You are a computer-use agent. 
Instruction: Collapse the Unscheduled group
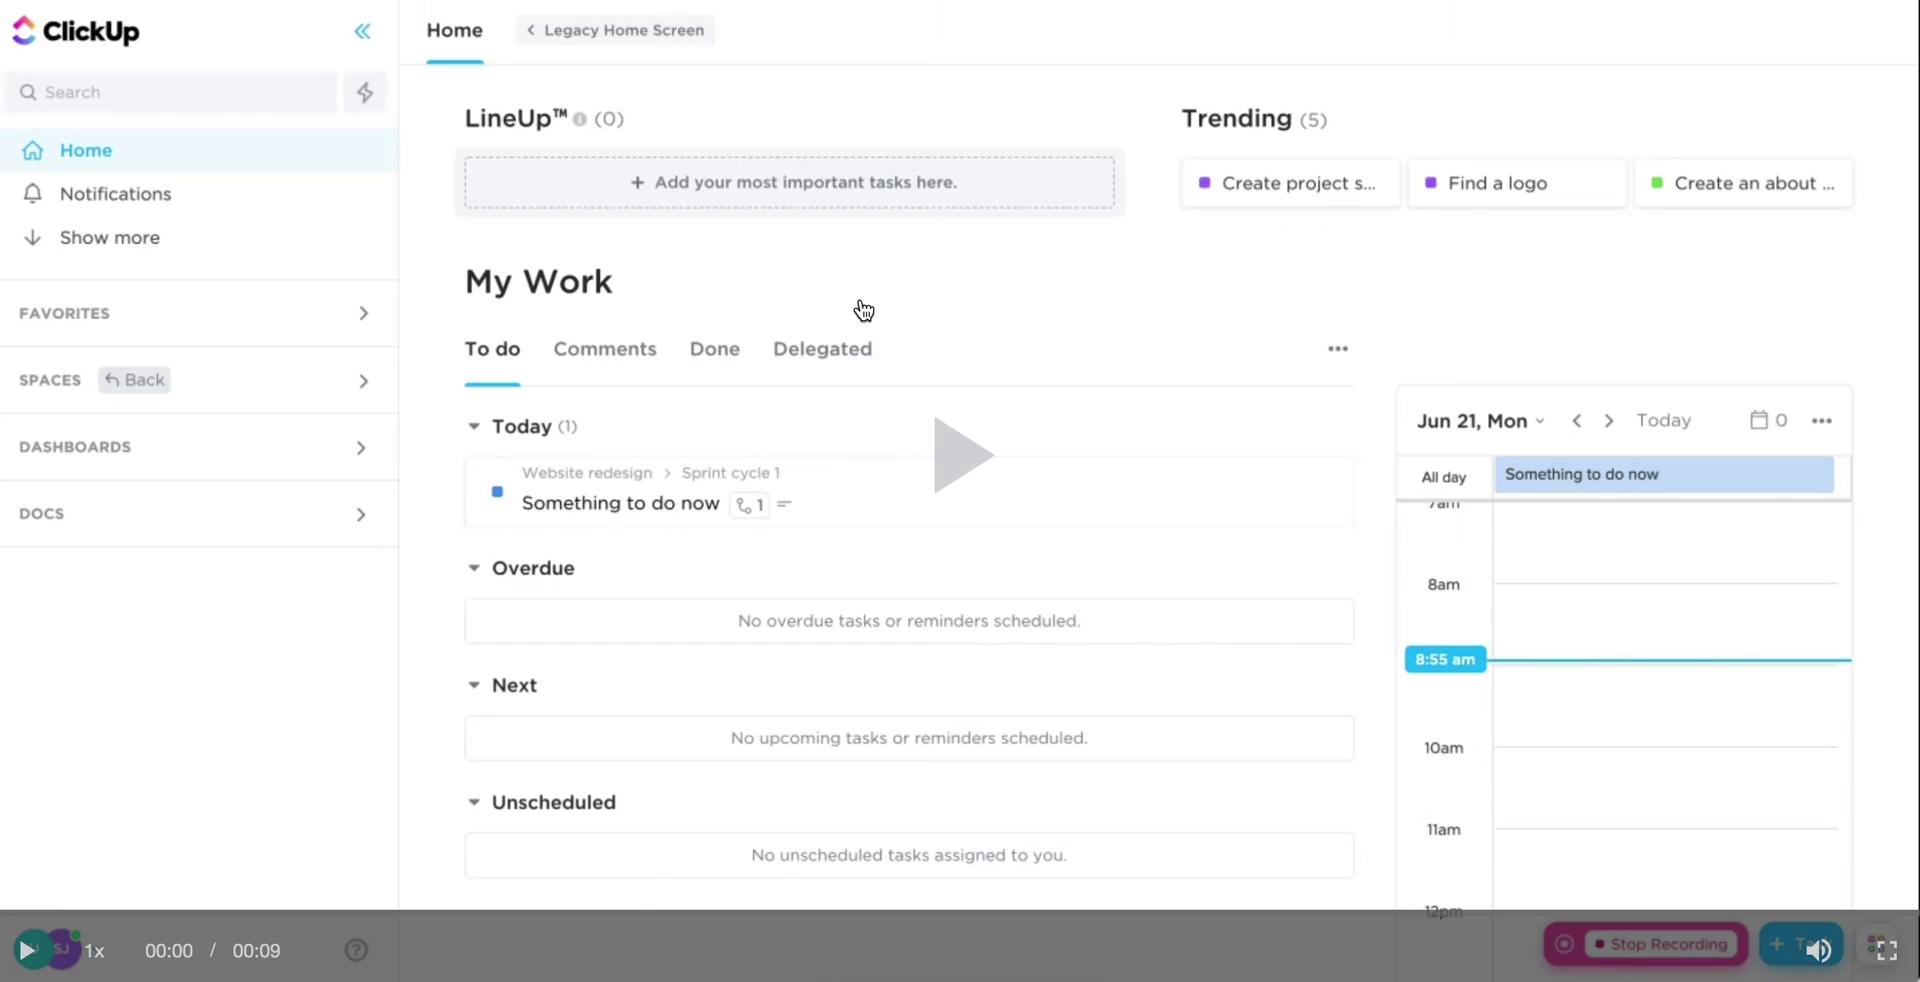(474, 802)
